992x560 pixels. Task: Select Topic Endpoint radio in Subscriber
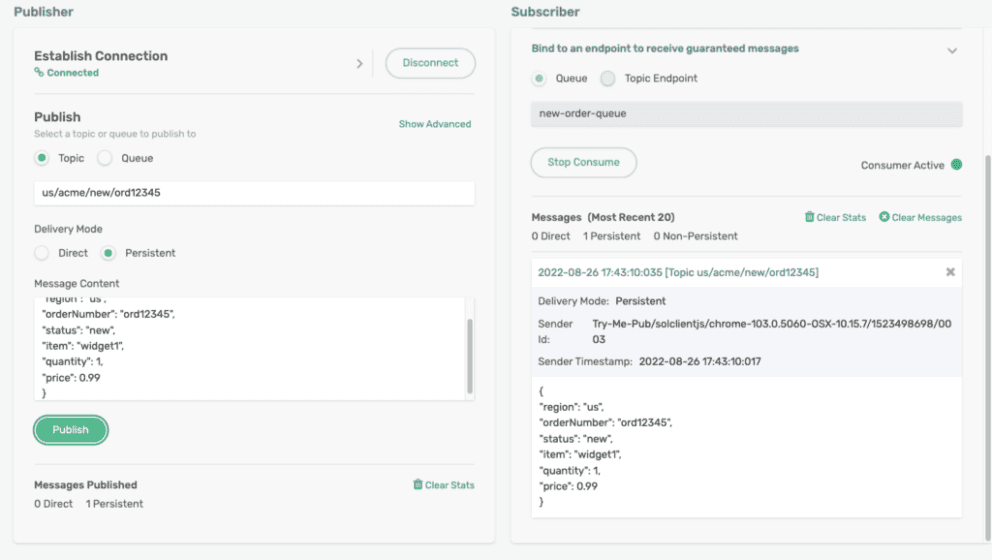point(607,78)
